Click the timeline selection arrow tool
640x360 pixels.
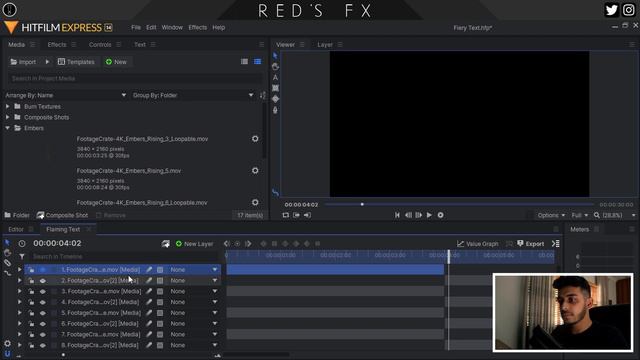click(7, 242)
